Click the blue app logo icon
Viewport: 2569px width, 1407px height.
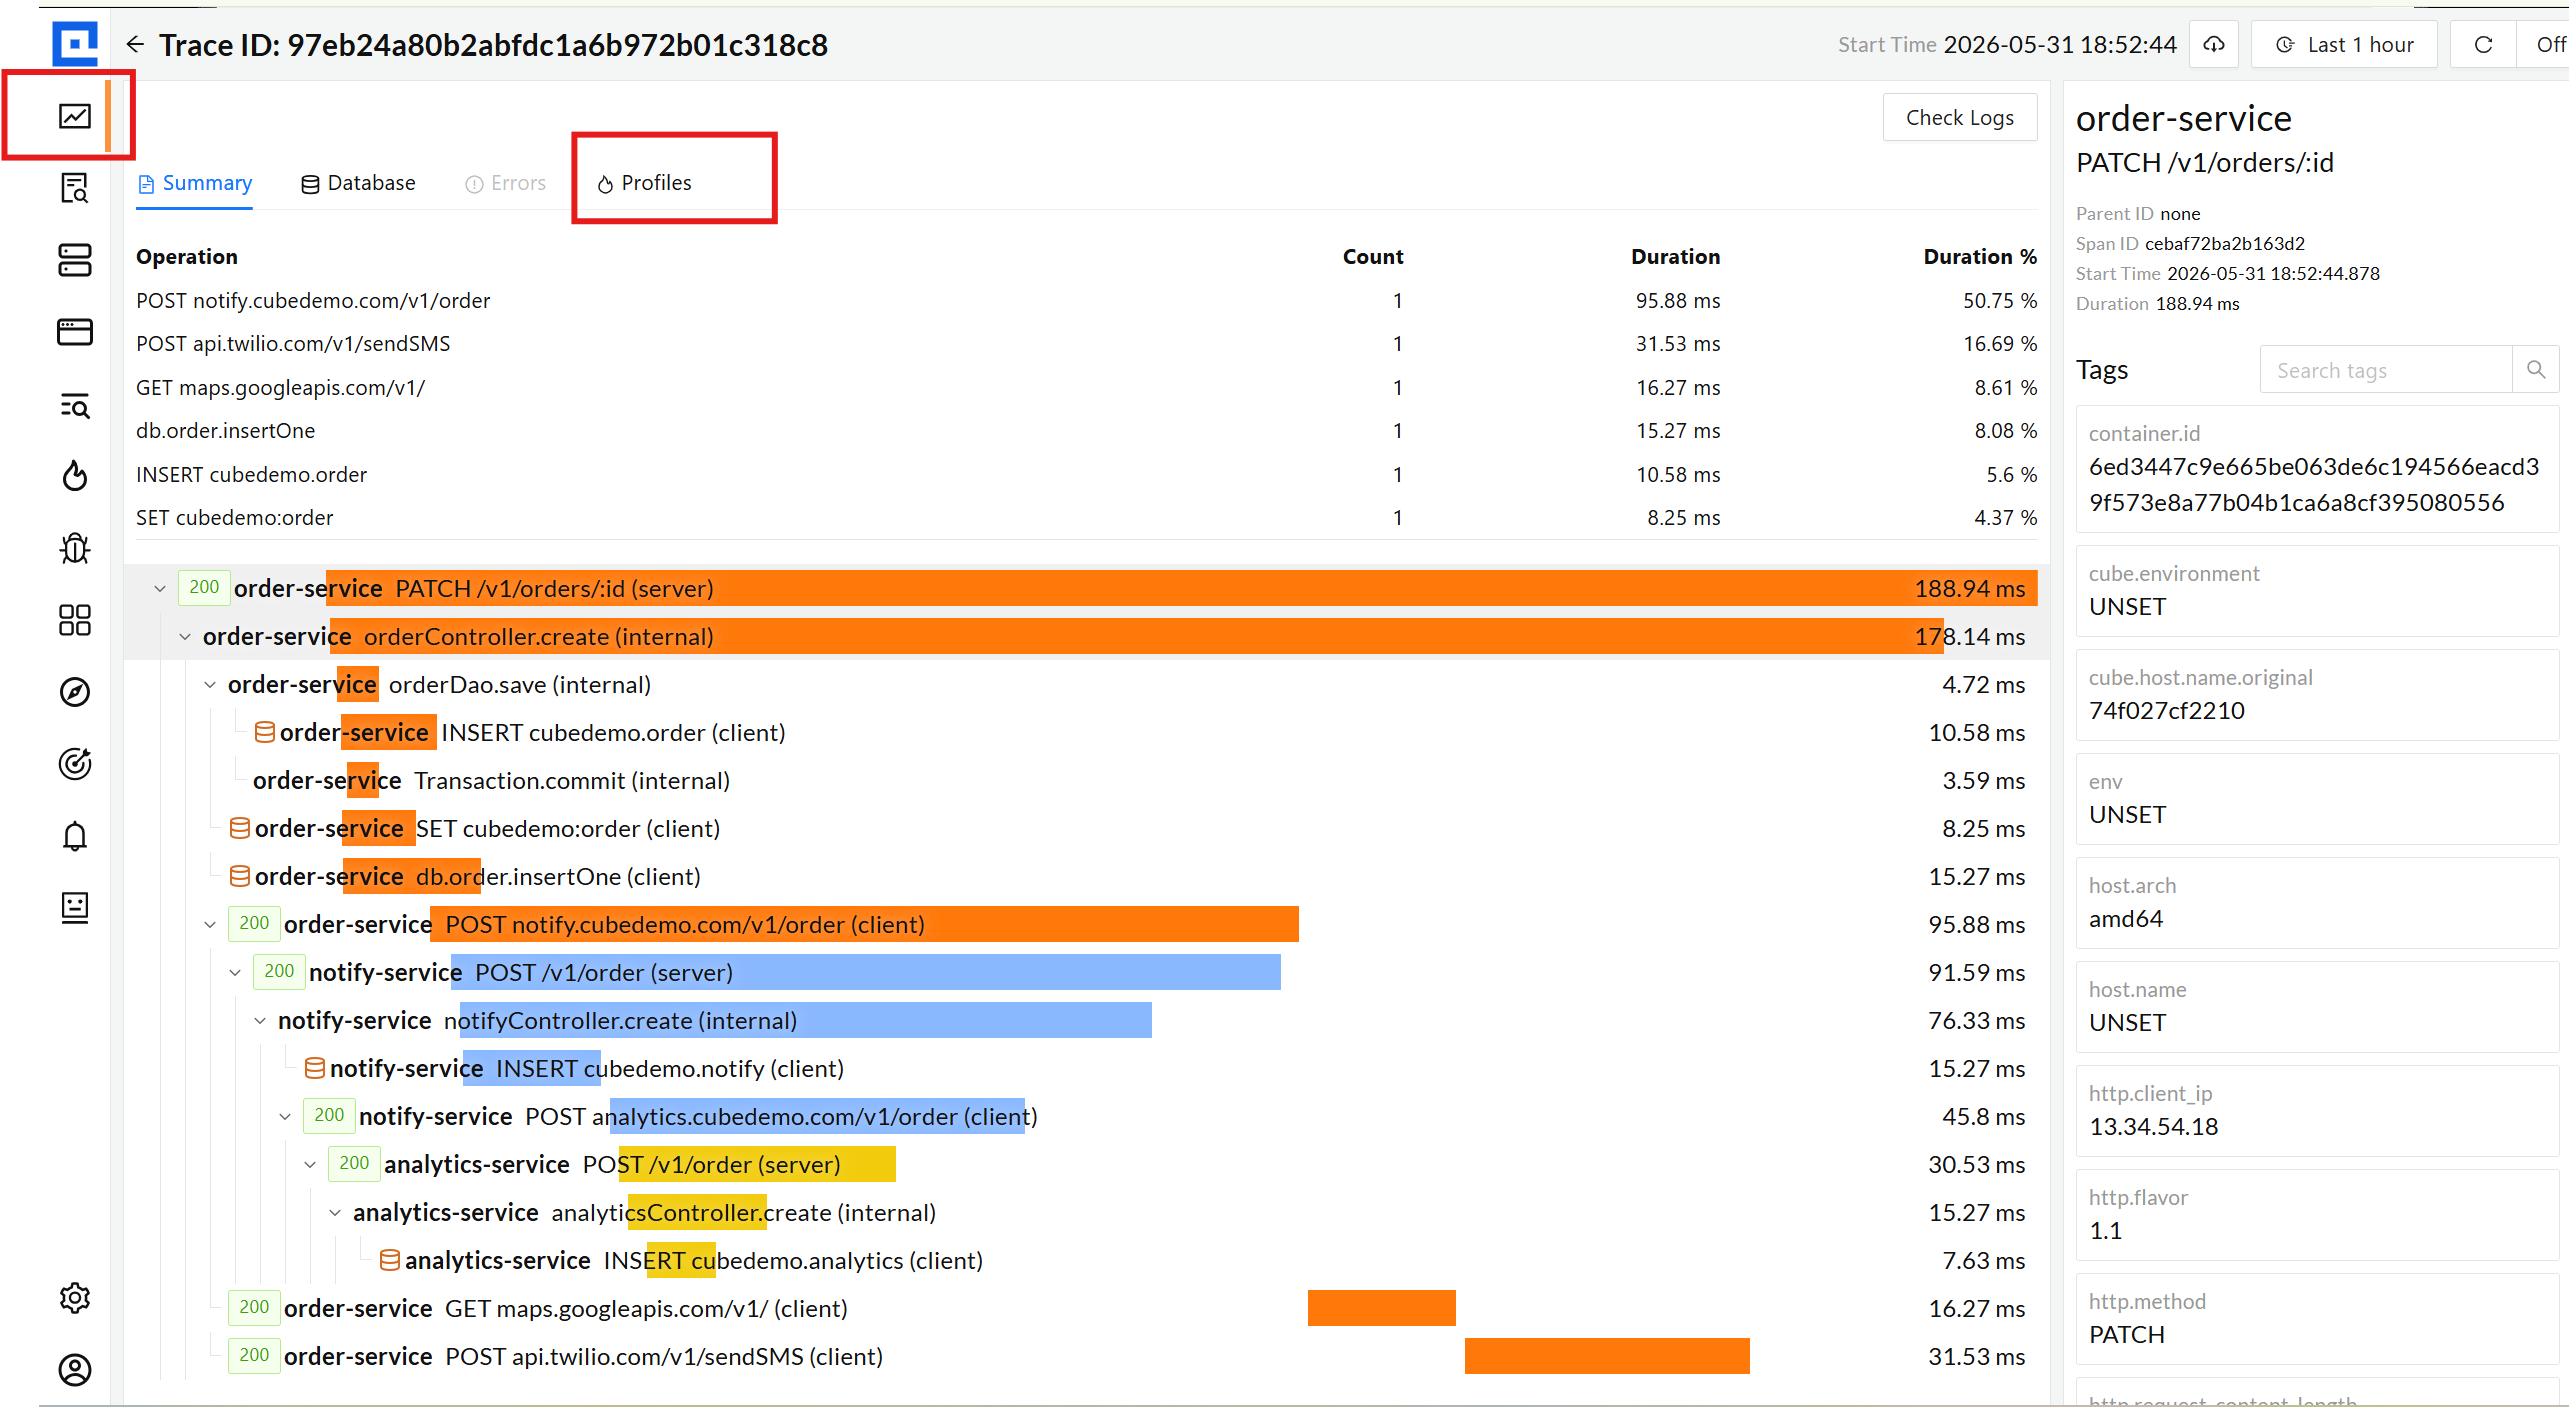click(x=75, y=44)
